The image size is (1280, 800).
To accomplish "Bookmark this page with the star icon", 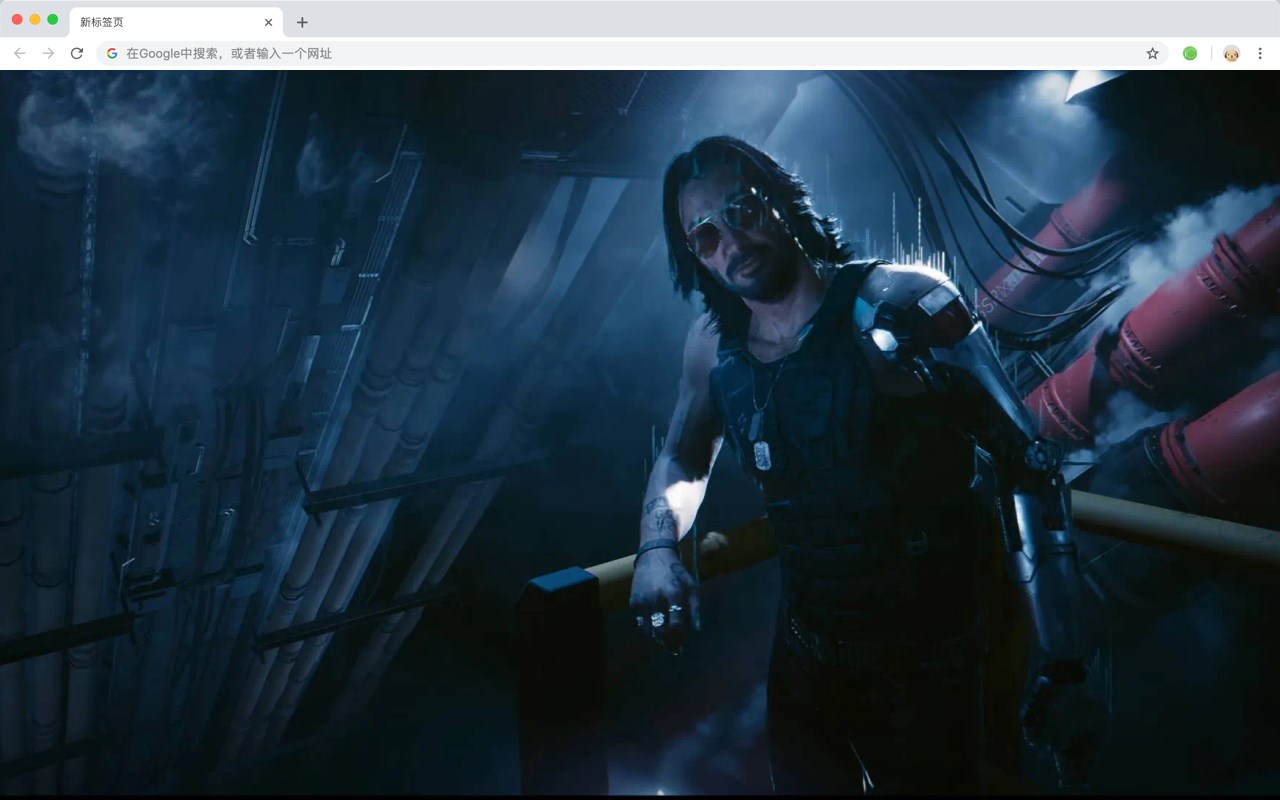I will (x=1152, y=53).
